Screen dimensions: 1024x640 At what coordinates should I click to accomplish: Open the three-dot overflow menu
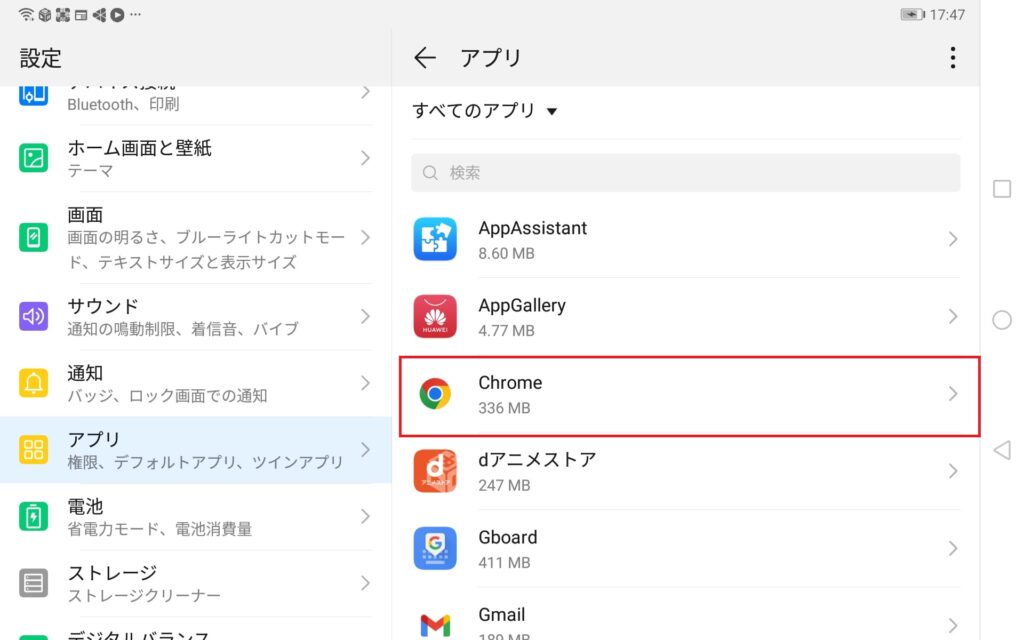point(953,57)
